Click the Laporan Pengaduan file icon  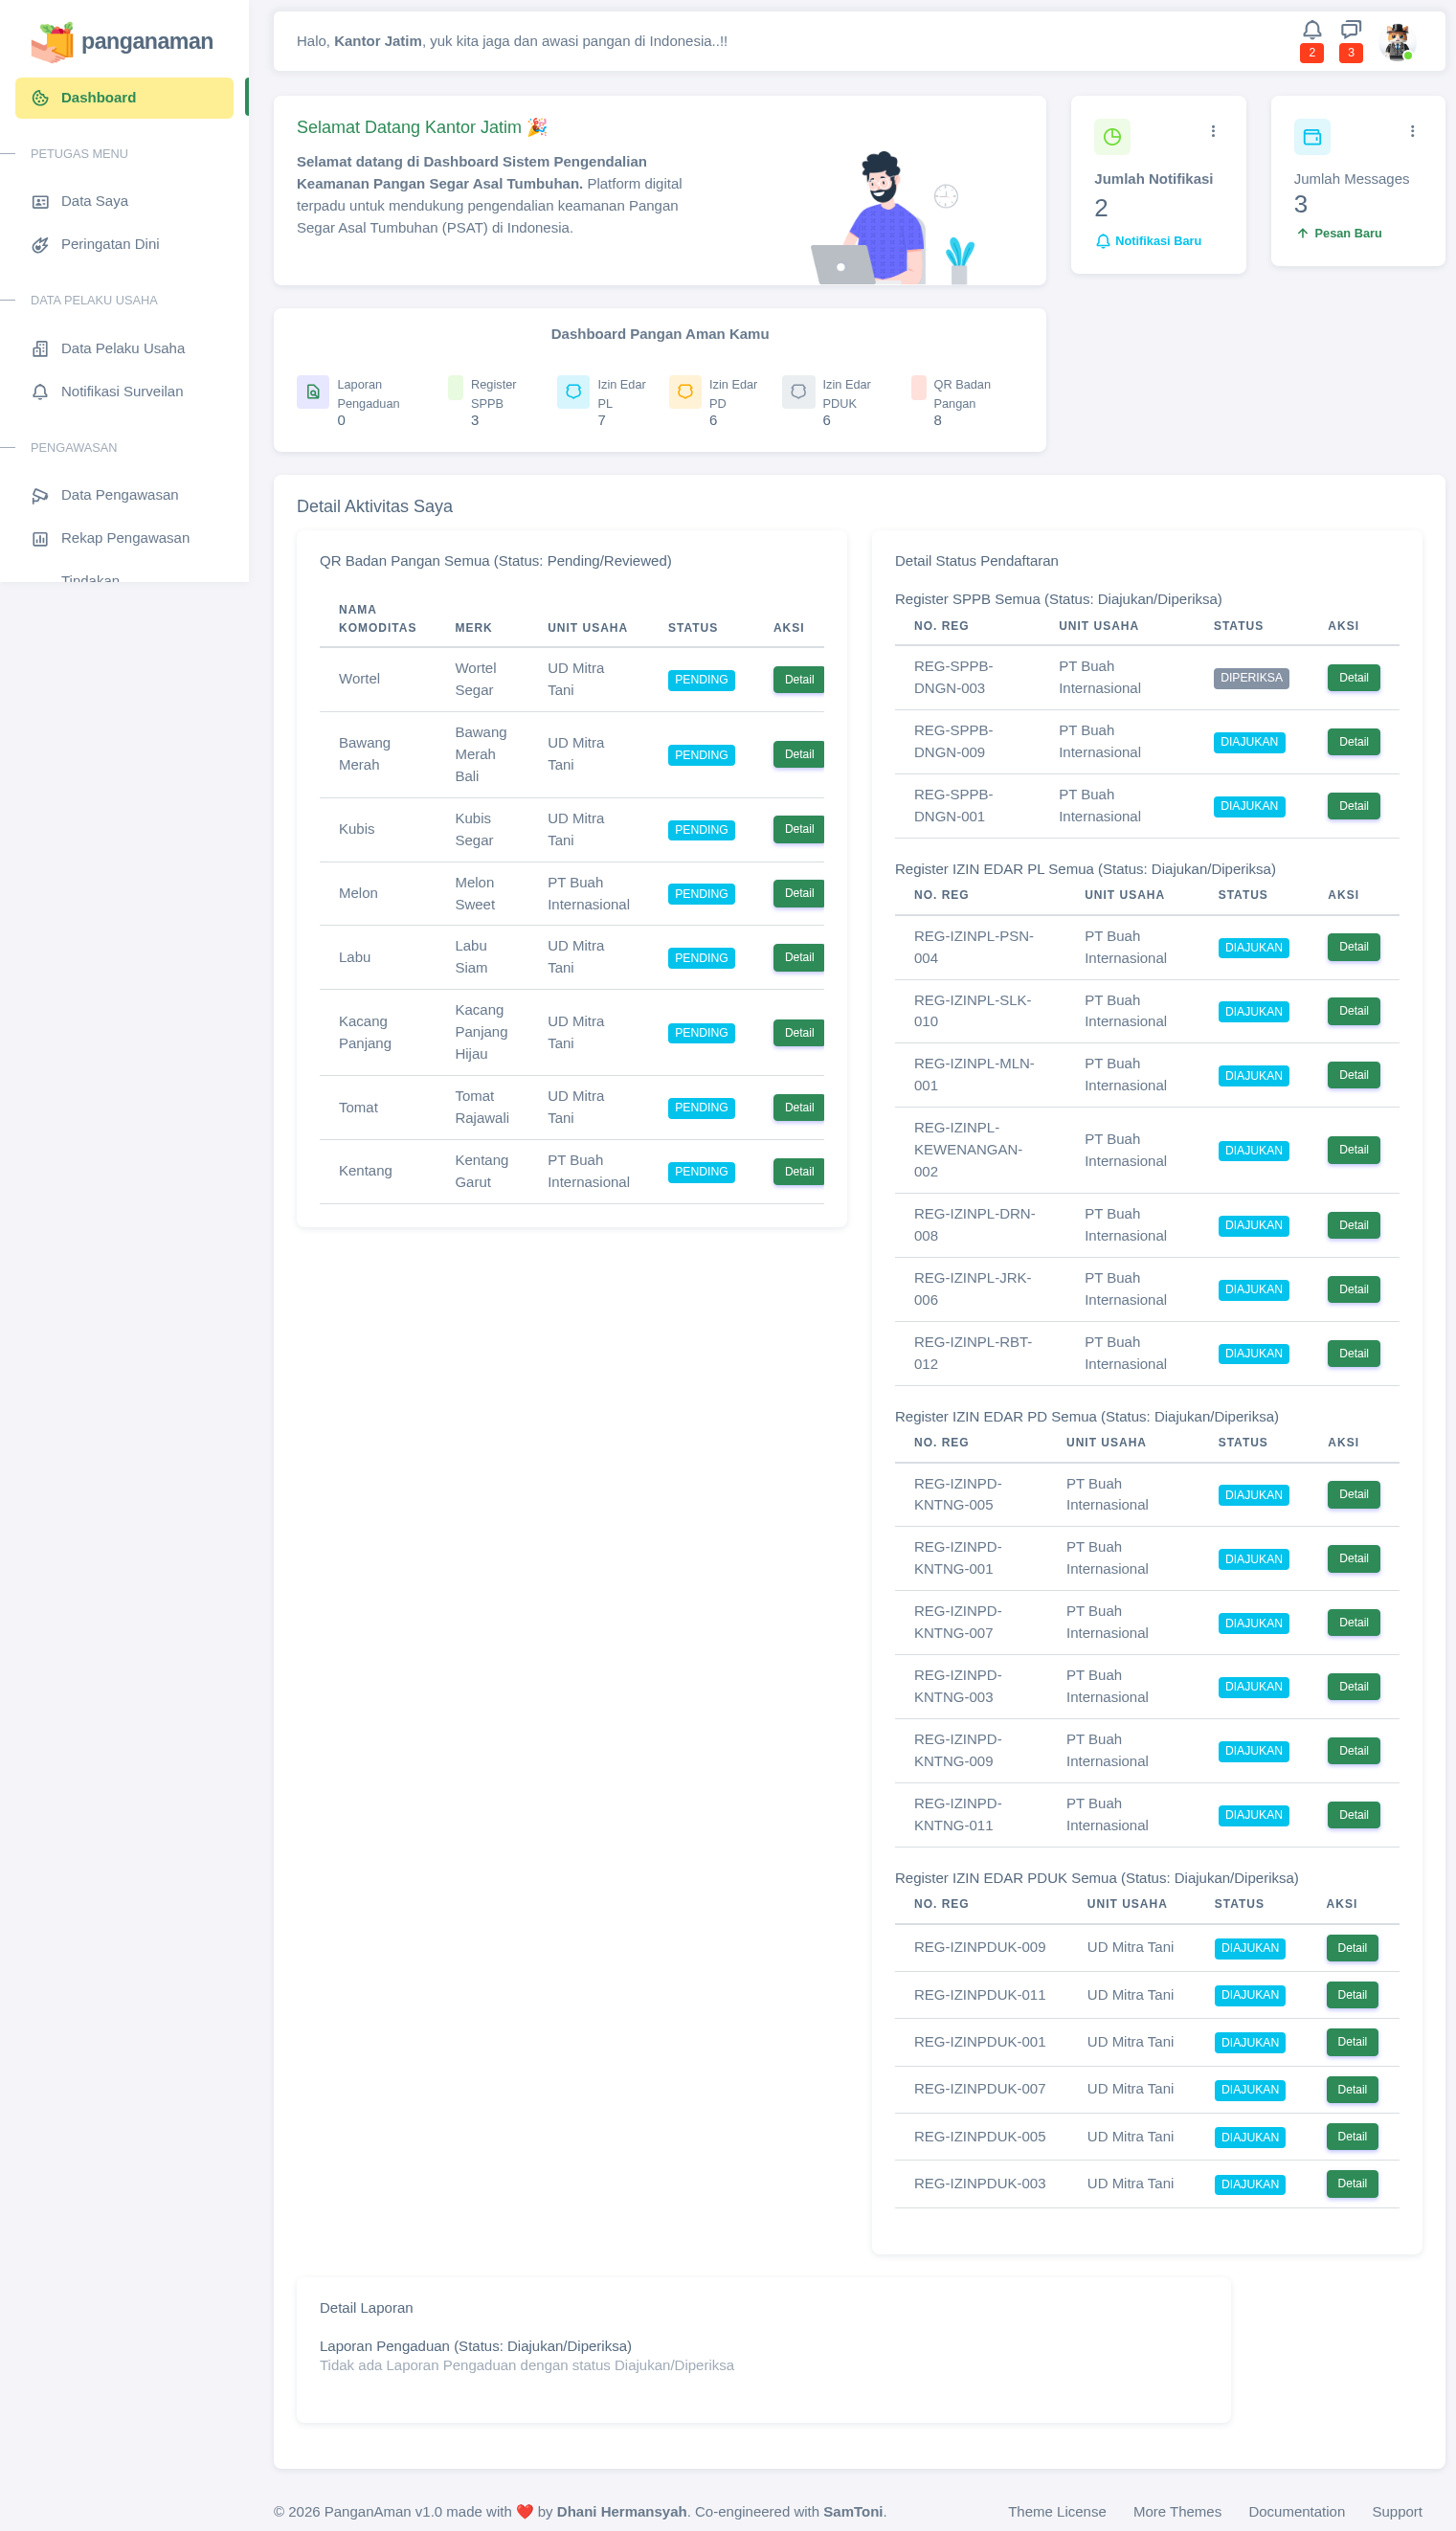[x=313, y=392]
